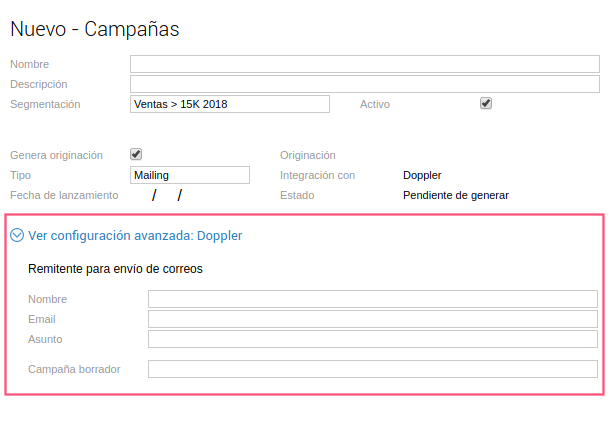Uncheck the Genera originación checkbox
615x426 pixels.
(136, 154)
